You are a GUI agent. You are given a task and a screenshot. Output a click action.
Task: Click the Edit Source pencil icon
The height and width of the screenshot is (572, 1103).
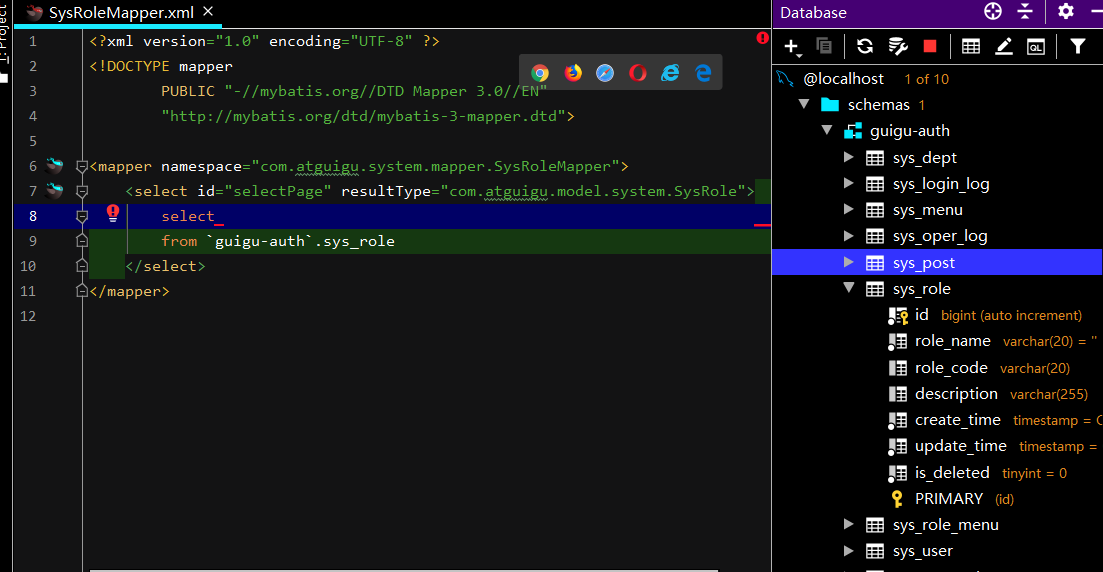tap(1004, 46)
